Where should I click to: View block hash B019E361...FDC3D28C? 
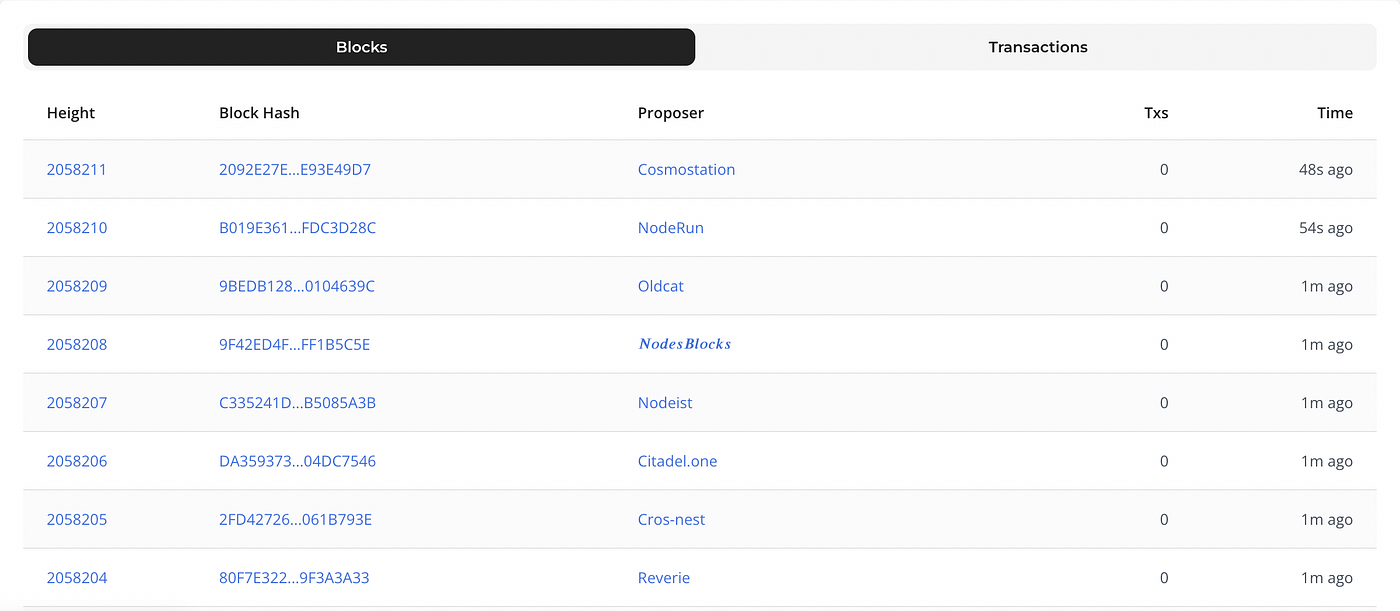(x=298, y=228)
